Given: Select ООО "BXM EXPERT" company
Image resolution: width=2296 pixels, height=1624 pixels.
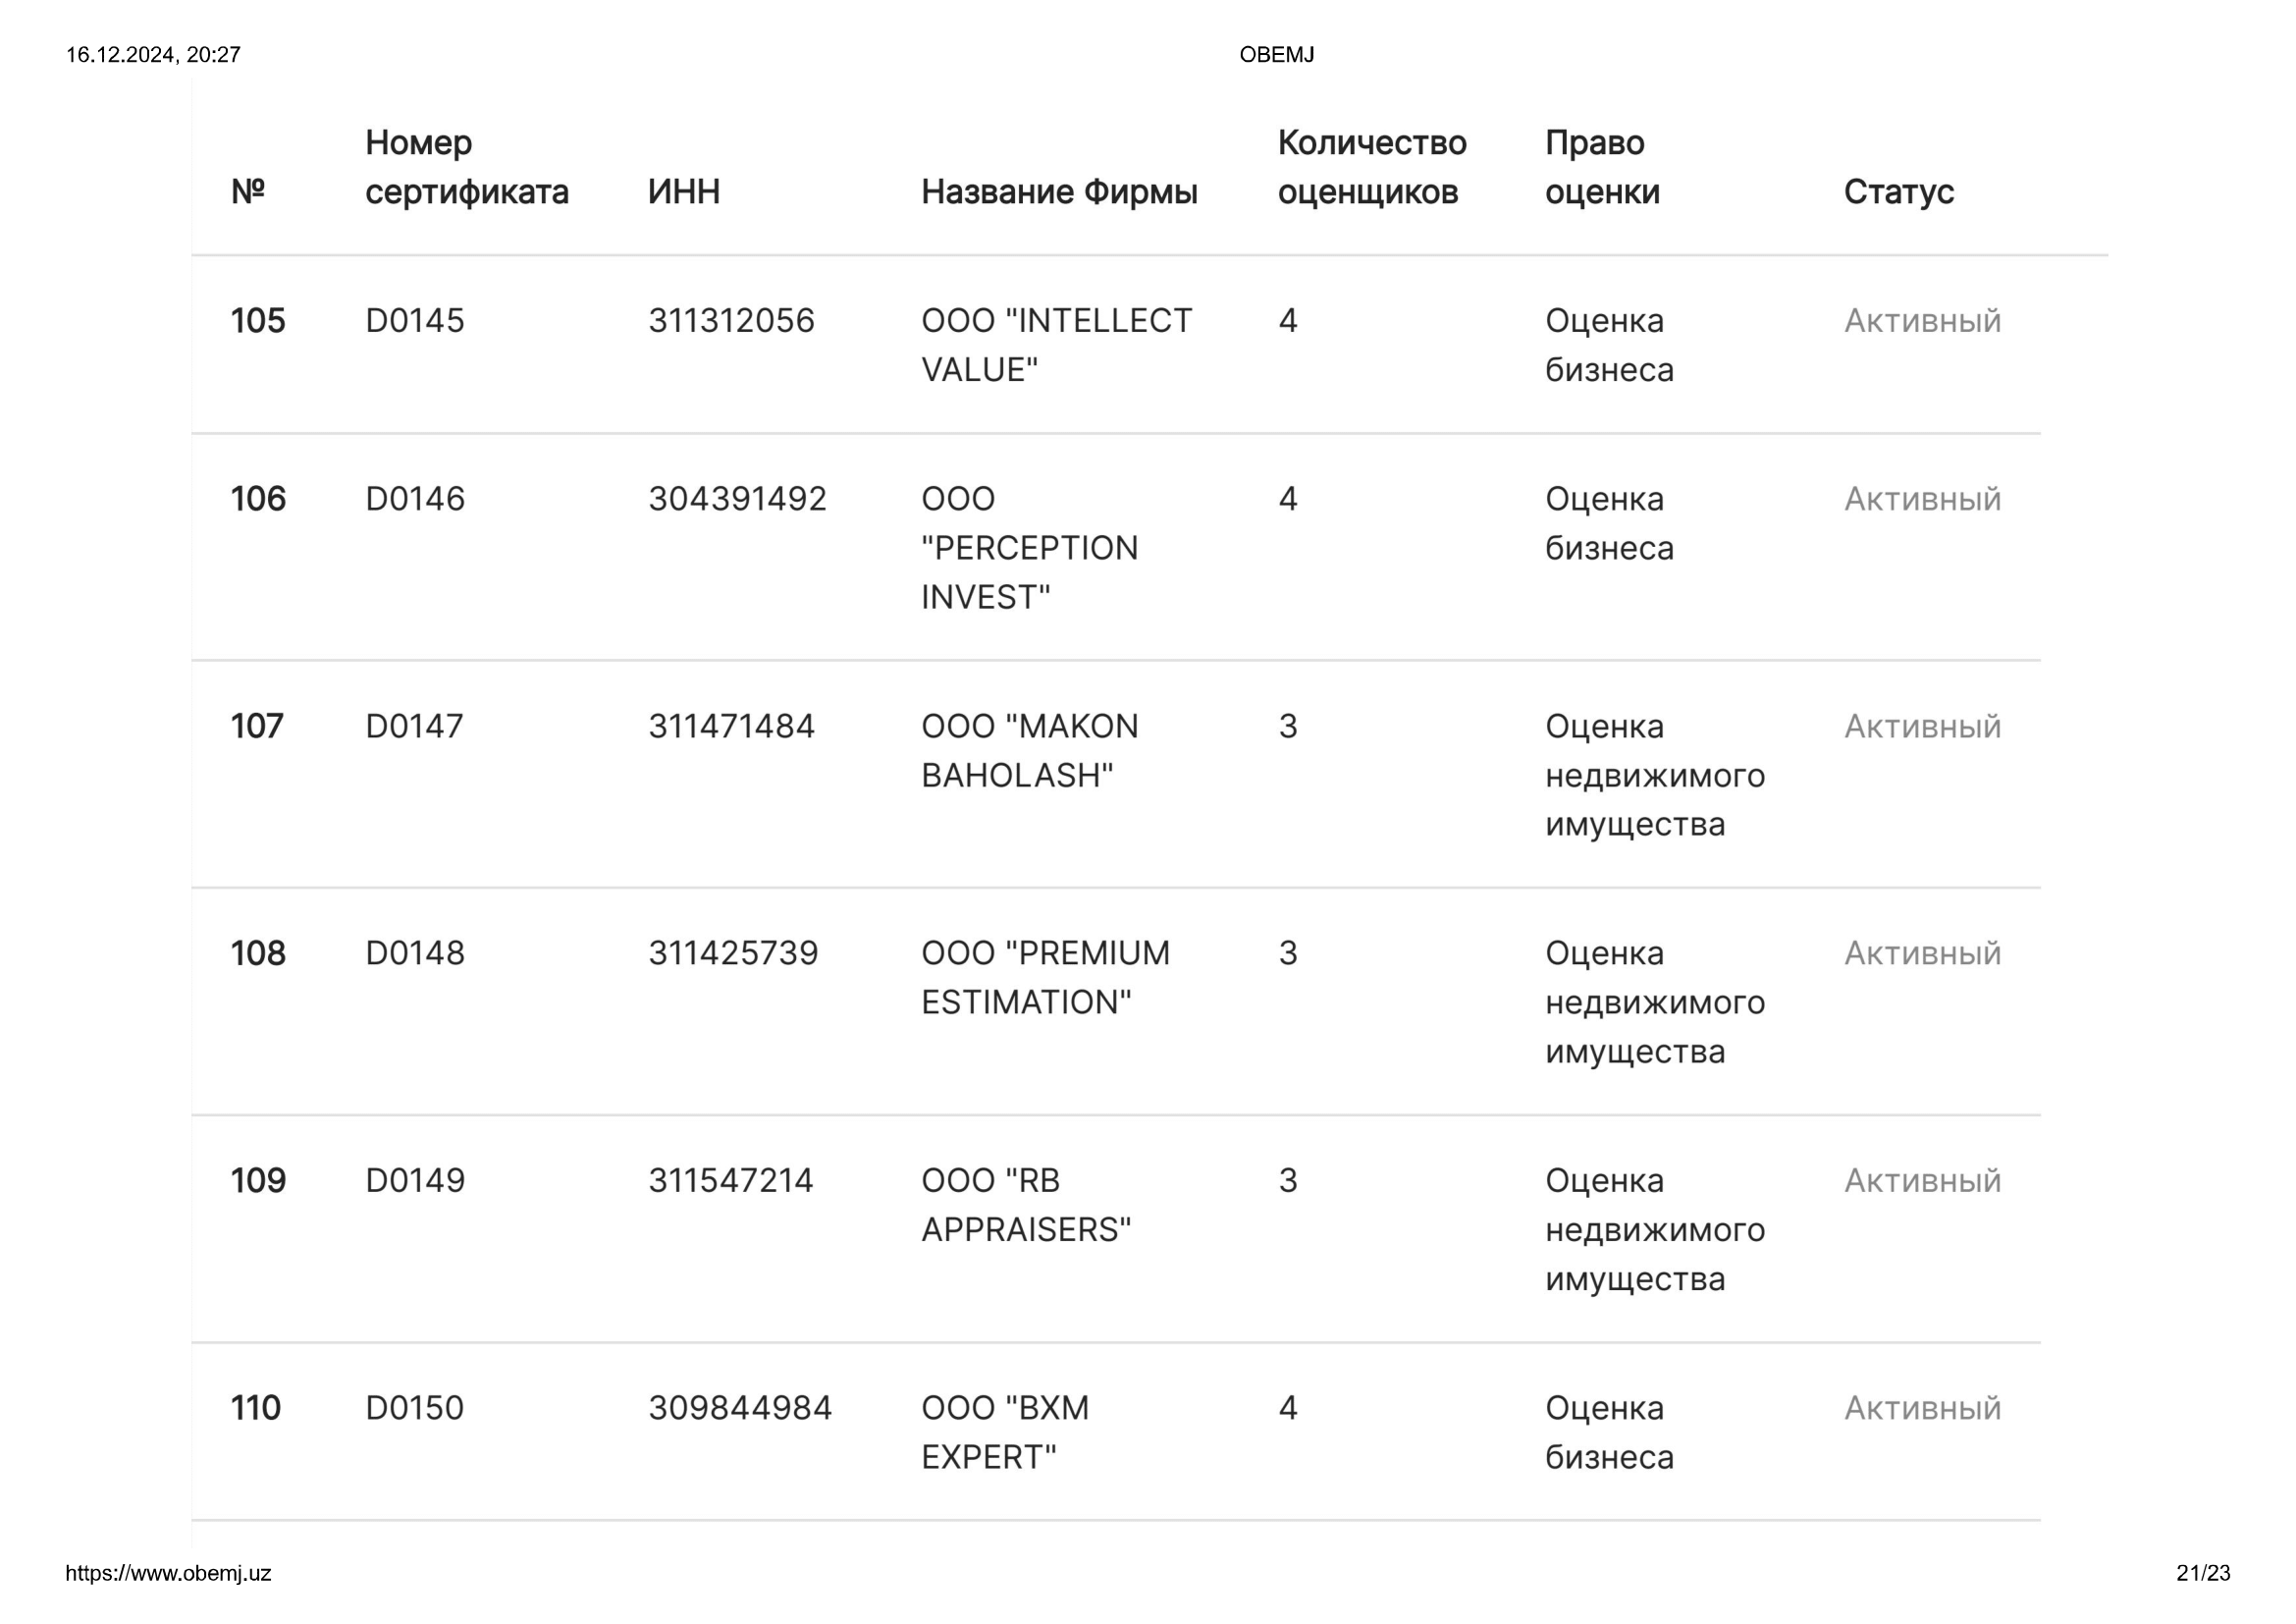Looking at the screenshot, I should tap(1005, 1432).
